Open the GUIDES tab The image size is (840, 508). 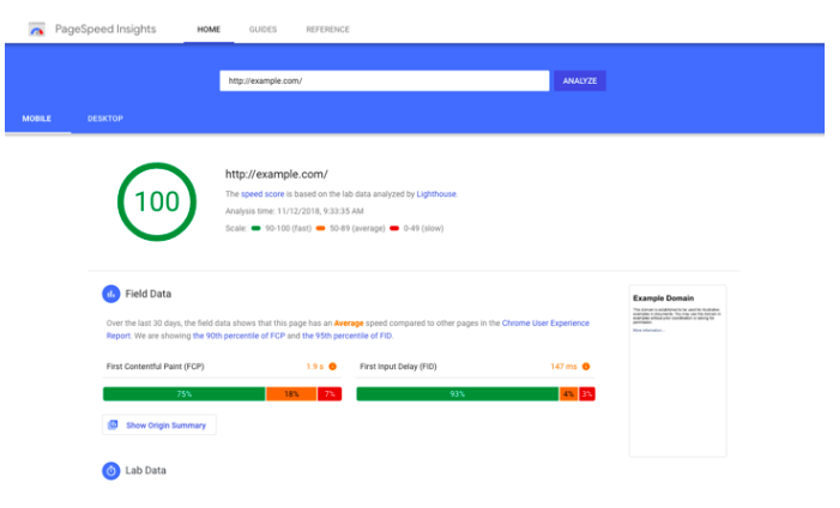(263, 29)
